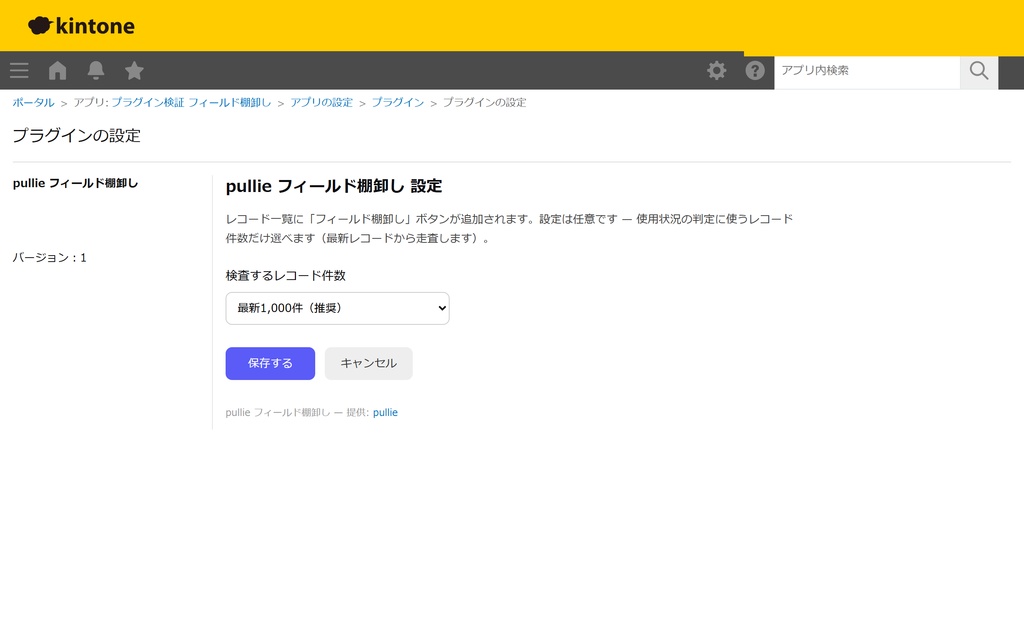Open the hamburger menu
This screenshot has height=640, width=1024.
pos(19,71)
